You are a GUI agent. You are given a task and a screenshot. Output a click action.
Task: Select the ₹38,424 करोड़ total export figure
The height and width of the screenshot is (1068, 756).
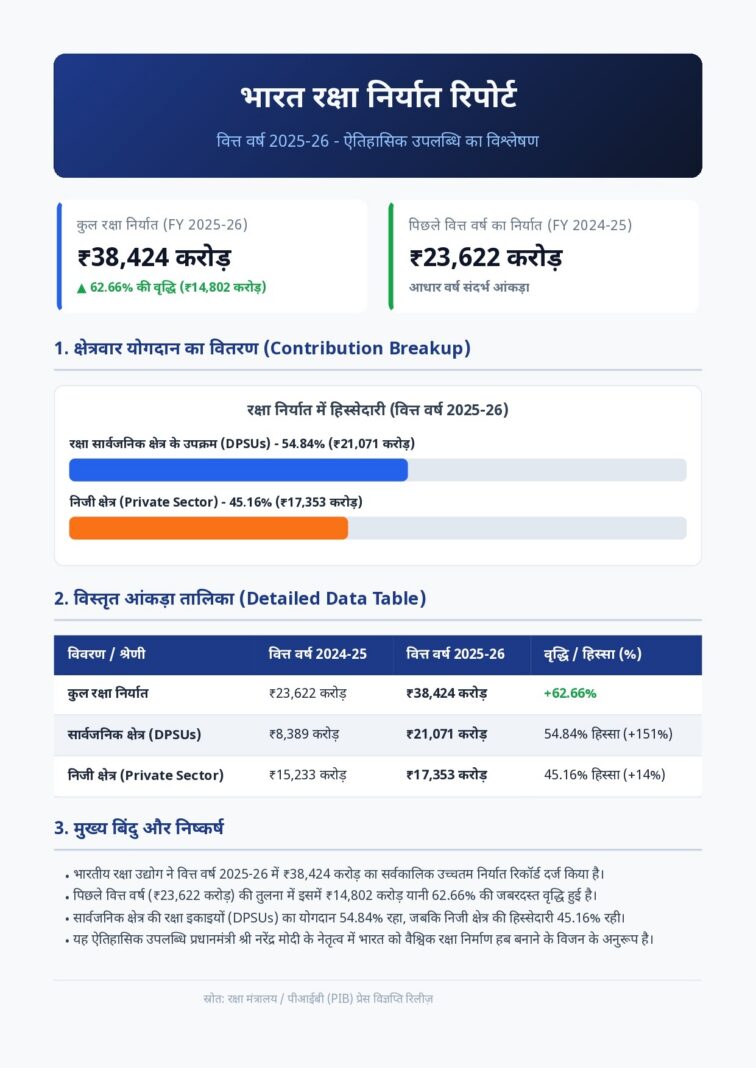(155, 257)
